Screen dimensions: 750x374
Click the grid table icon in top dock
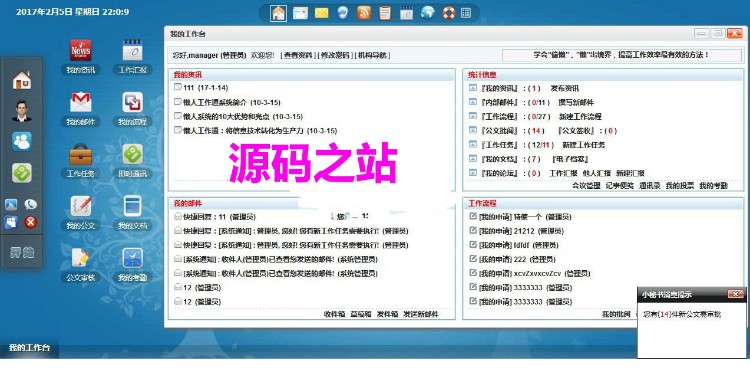[466, 13]
